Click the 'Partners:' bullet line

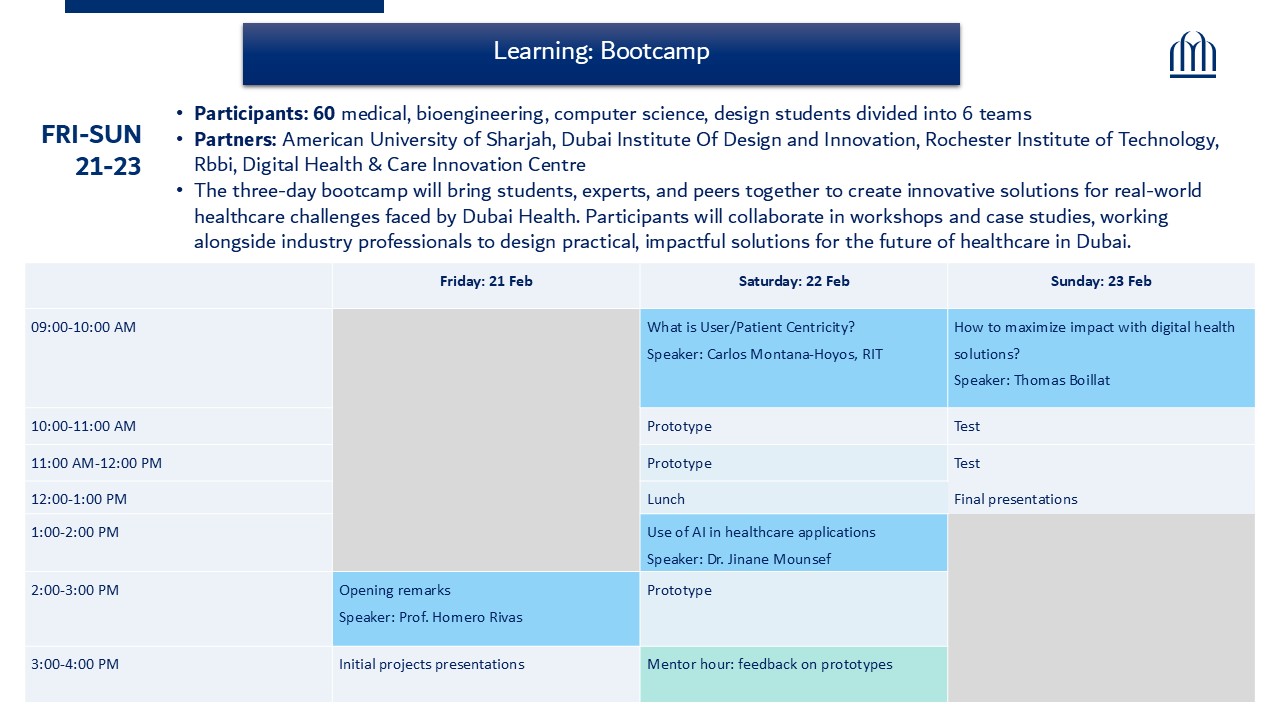[706, 152]
